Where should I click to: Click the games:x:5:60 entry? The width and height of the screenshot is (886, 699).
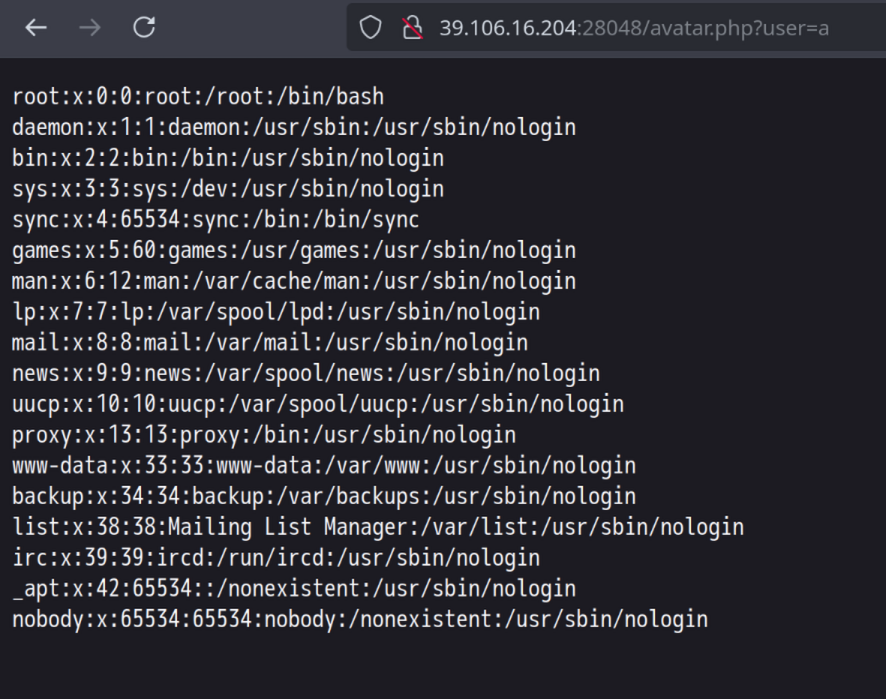[x=294, y=250]
